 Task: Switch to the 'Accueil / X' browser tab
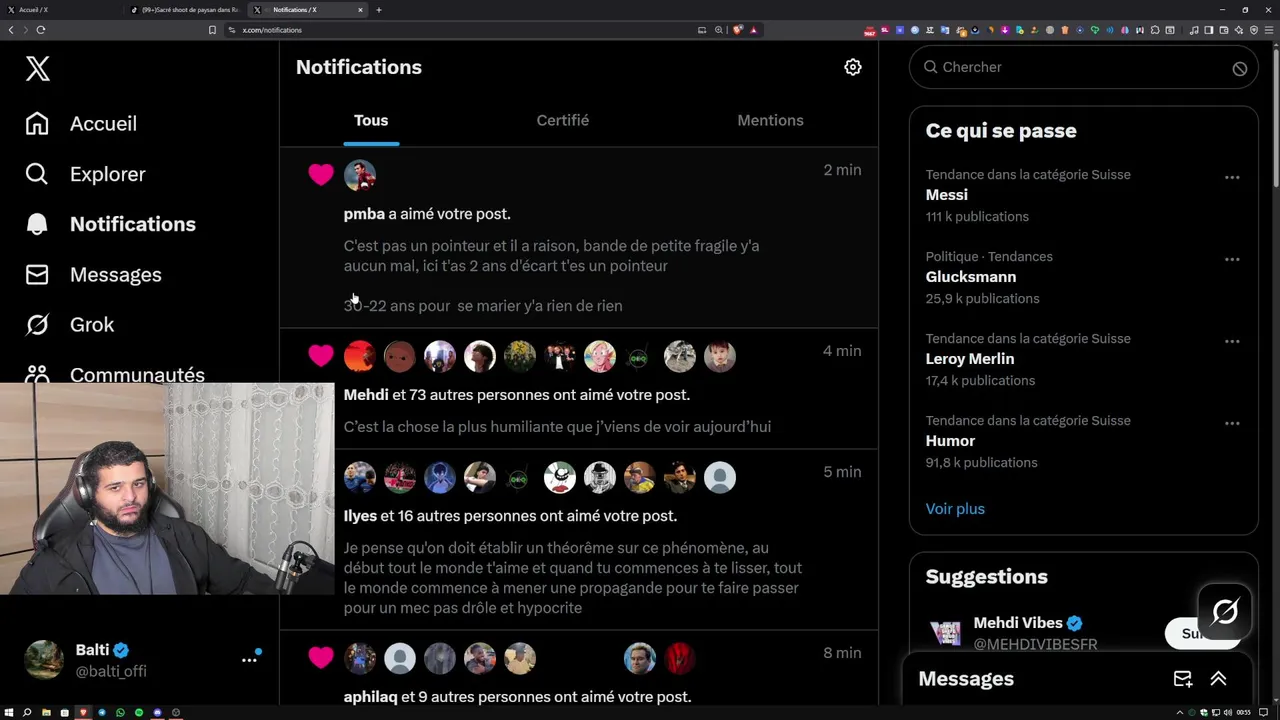pos(60,10)
